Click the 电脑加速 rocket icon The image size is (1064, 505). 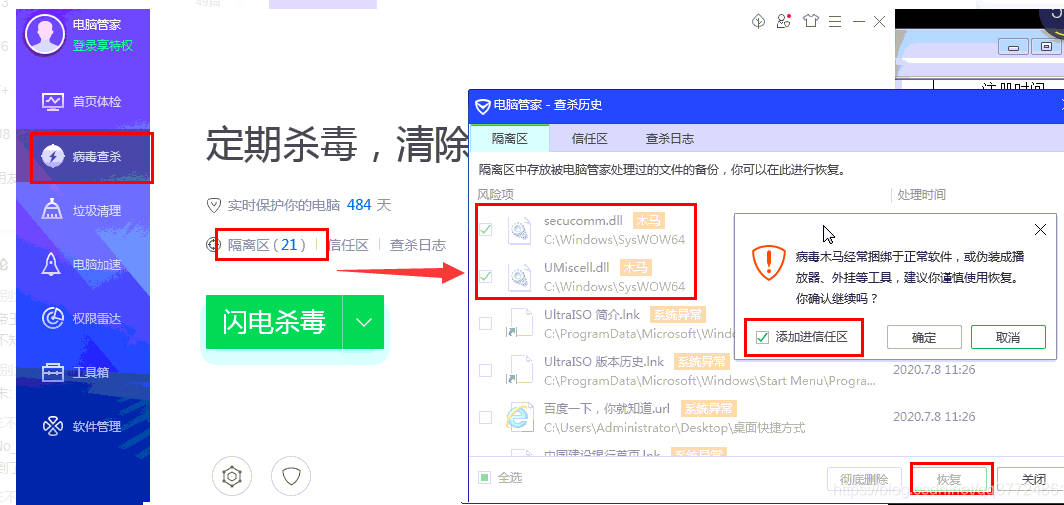coord(52,264)
